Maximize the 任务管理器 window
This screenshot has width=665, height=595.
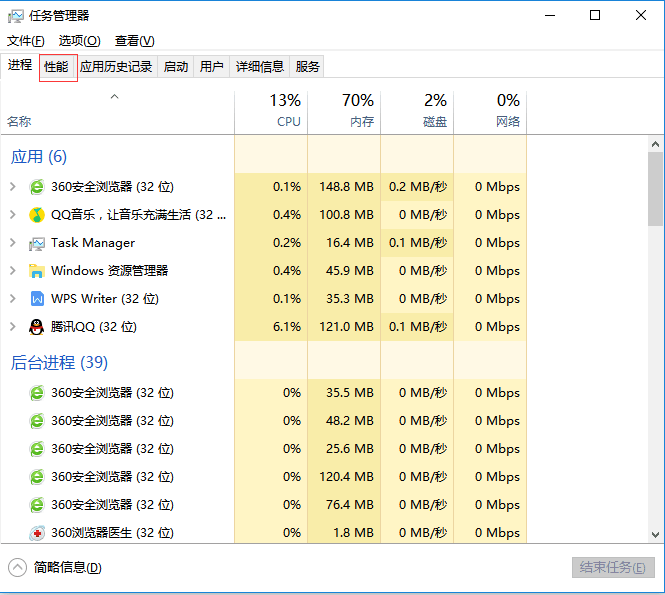click(595, 16)
